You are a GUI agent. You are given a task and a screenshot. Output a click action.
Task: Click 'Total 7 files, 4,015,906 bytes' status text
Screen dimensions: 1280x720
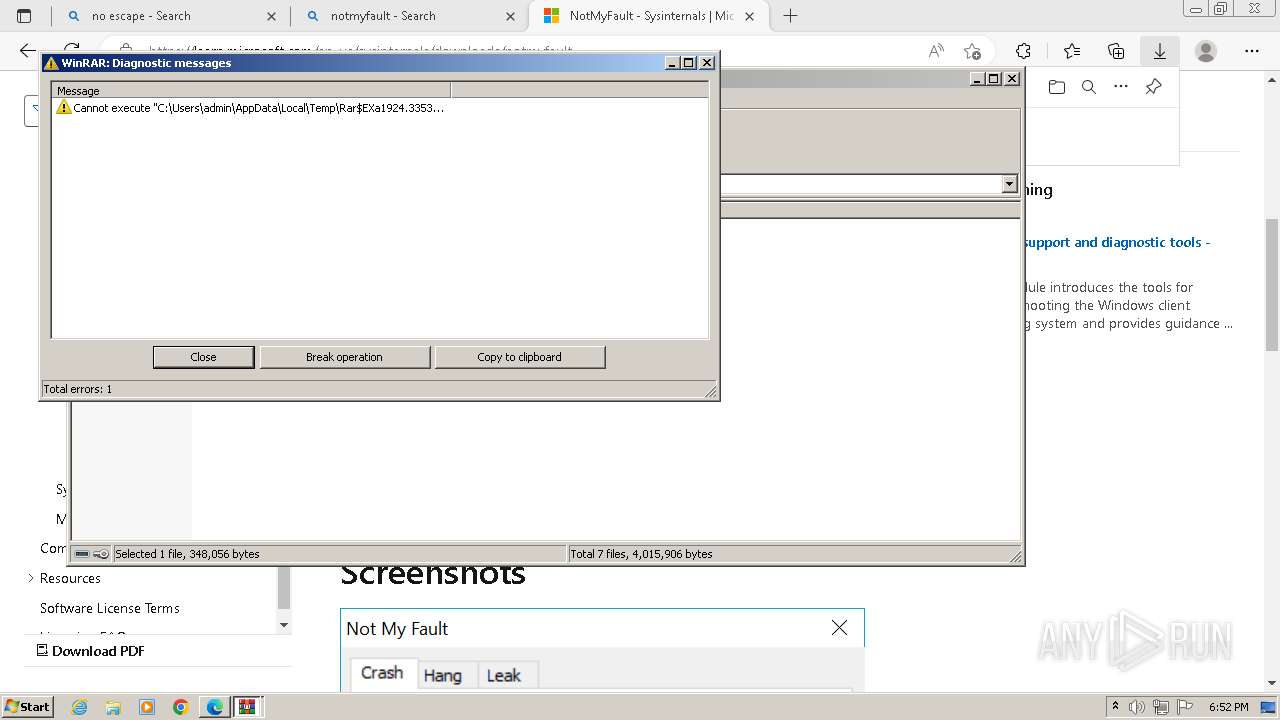641,554
